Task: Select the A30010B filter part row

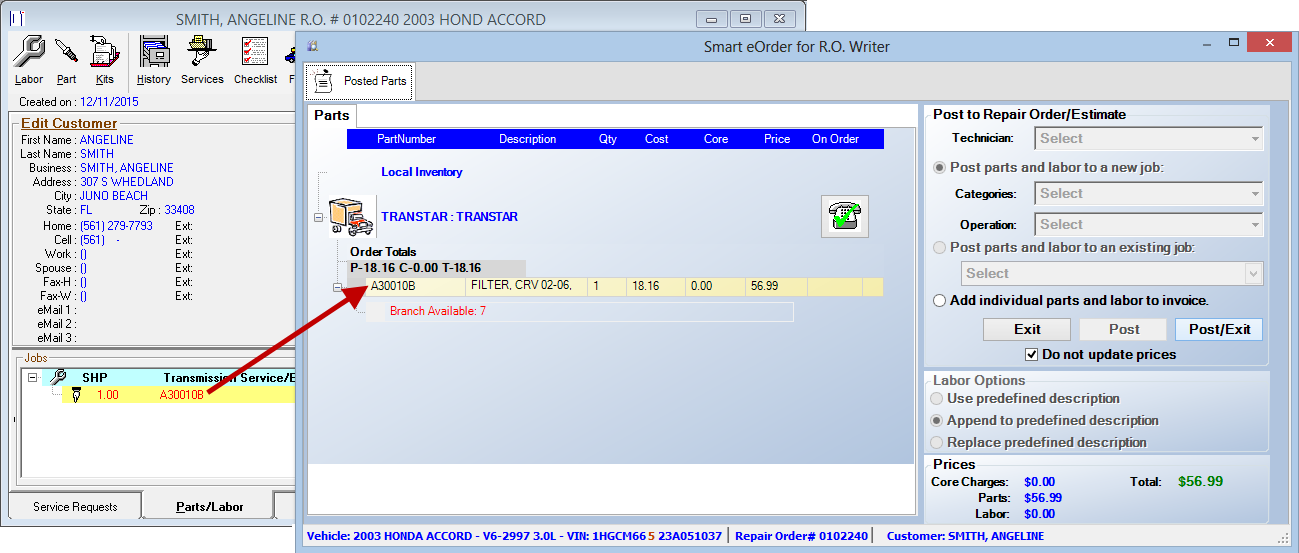Action: coord(520,287)
